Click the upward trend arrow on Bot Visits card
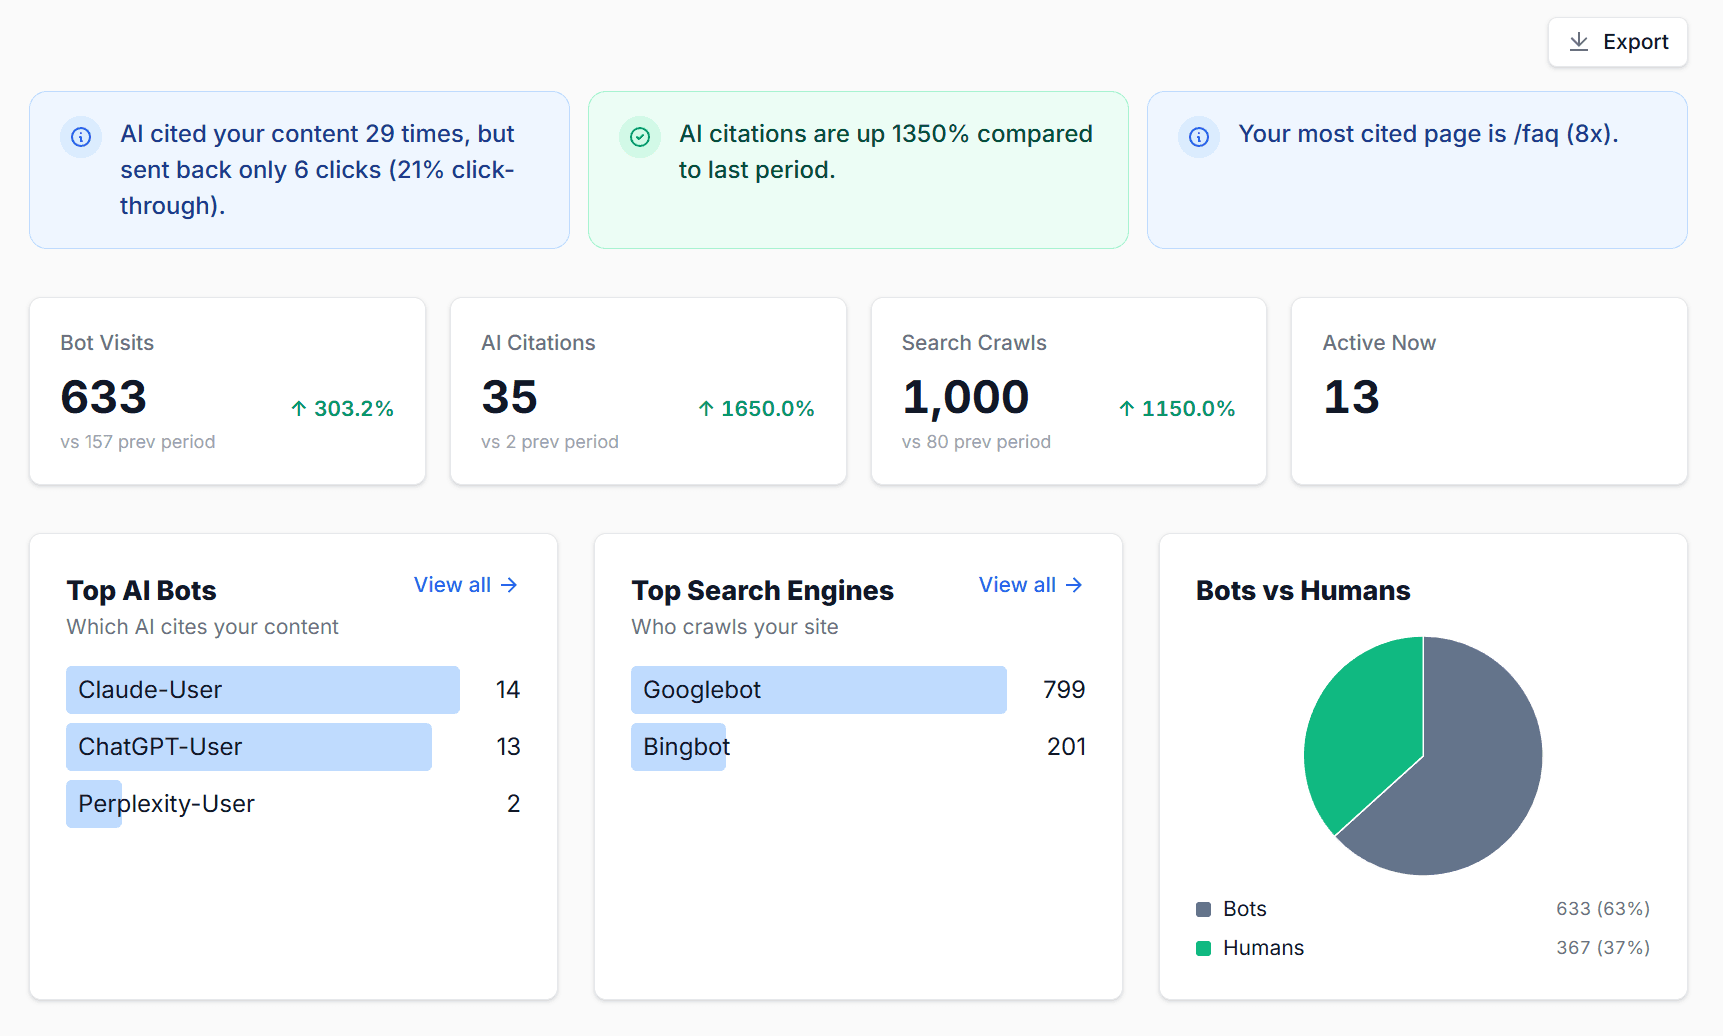Image resolution: width=1723 pixels, height=1036 pixels. coord(297,408)
